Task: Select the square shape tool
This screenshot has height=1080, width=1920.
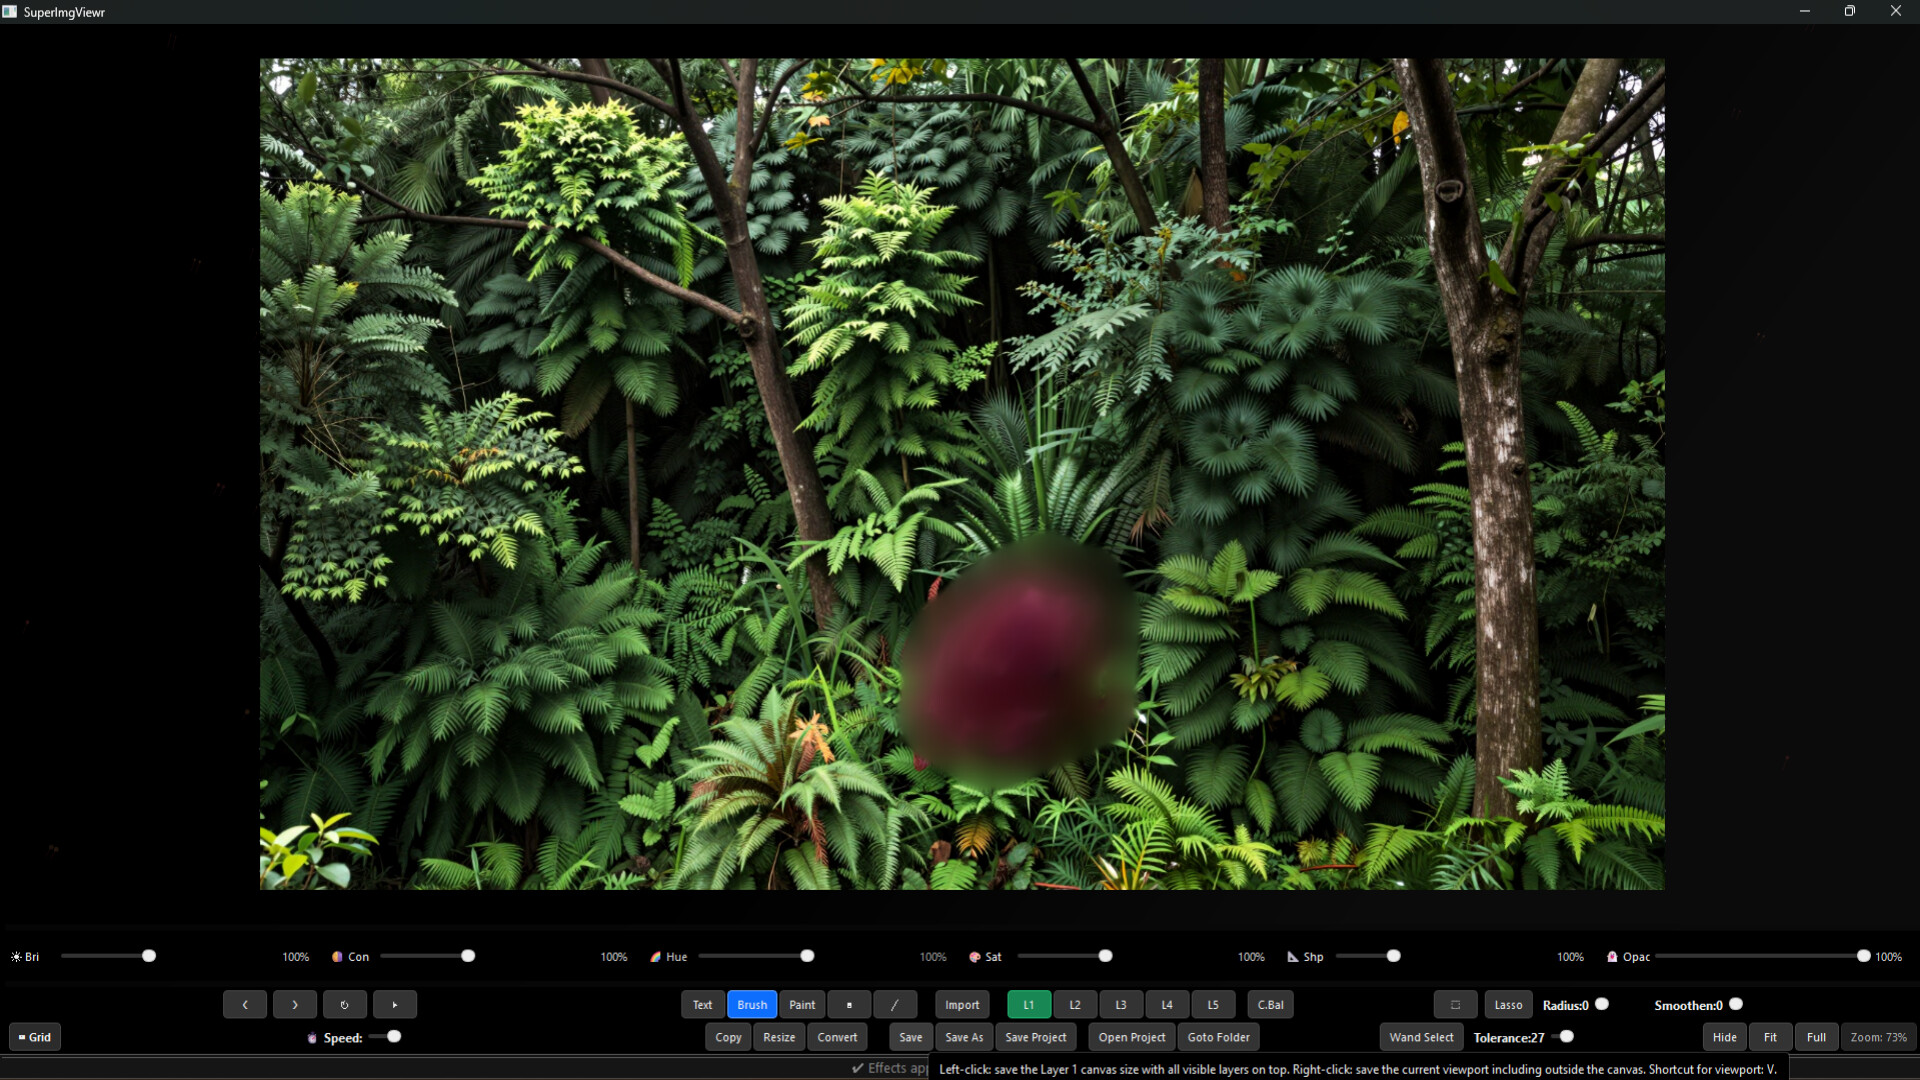Action: (849, 1004)
